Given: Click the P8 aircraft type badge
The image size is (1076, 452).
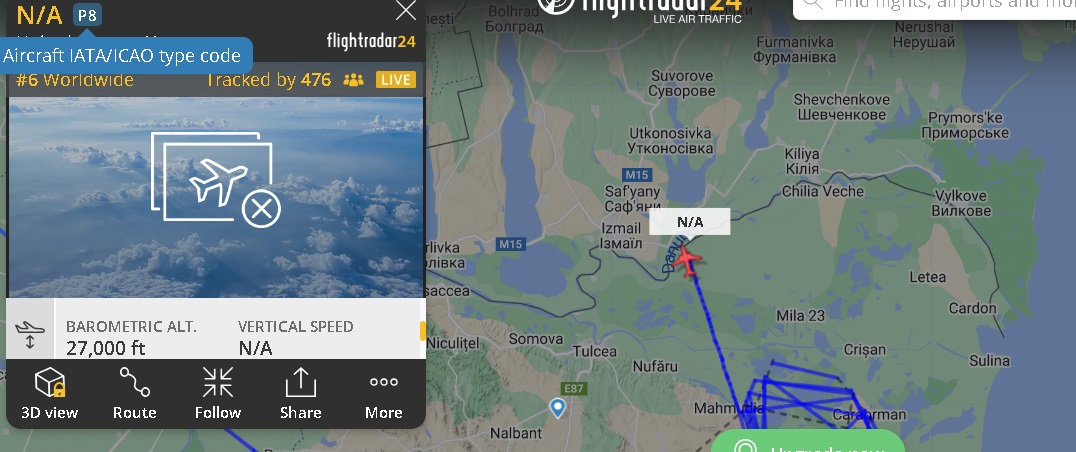Looking at the screenshot, I should pos(87,14).
